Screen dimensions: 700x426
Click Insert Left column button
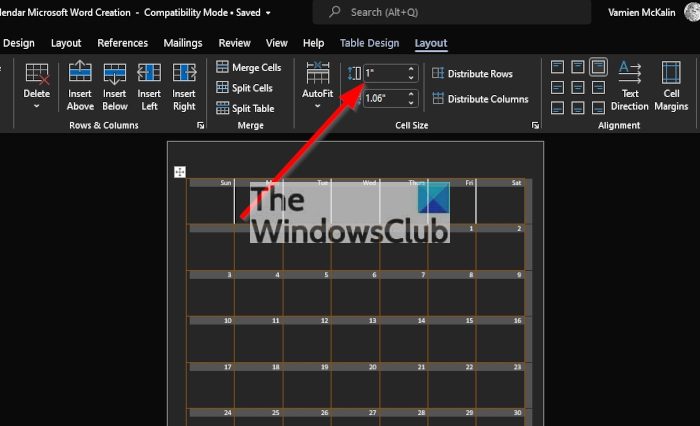click(x=149, y=86)
